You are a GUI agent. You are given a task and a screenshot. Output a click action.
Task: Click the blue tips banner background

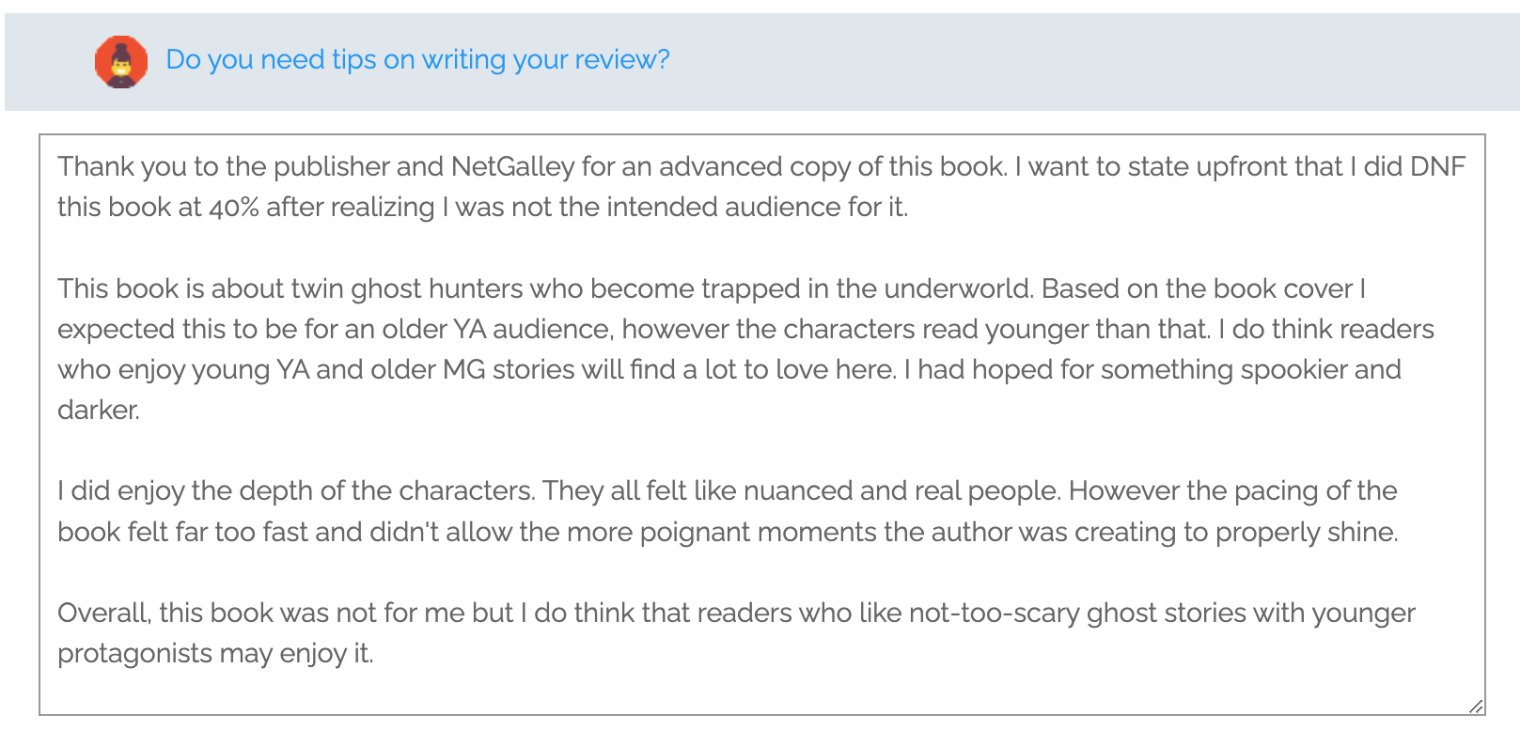click(x=1100, y=61)
